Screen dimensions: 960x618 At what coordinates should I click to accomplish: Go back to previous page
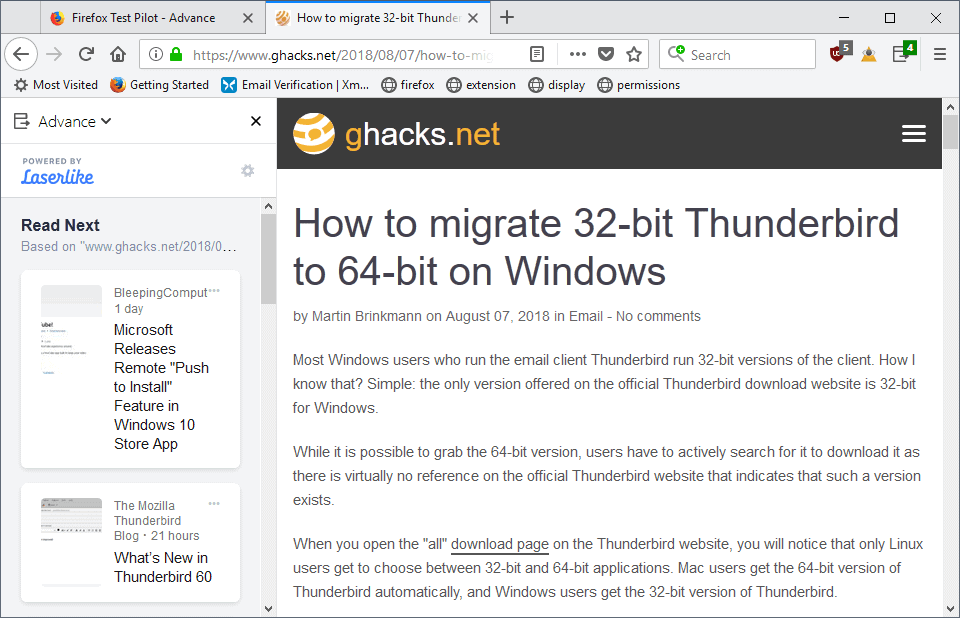click(21, 55)
